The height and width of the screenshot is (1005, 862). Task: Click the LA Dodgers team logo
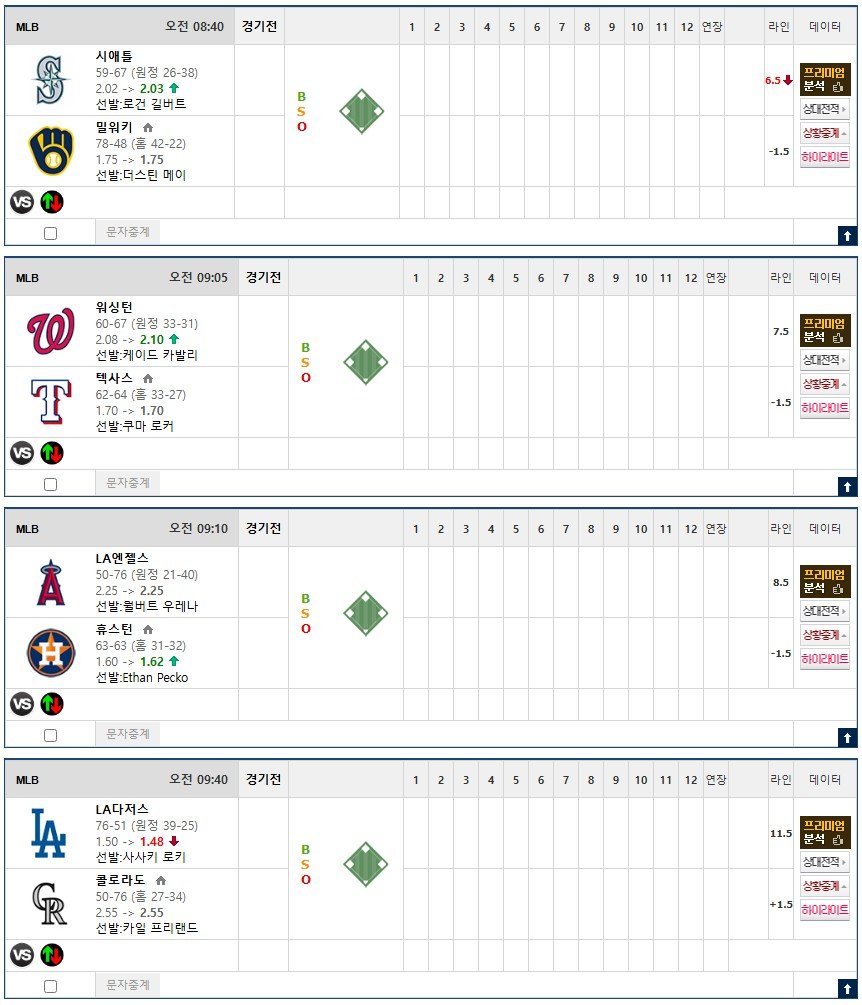click(x=49, y=833)
